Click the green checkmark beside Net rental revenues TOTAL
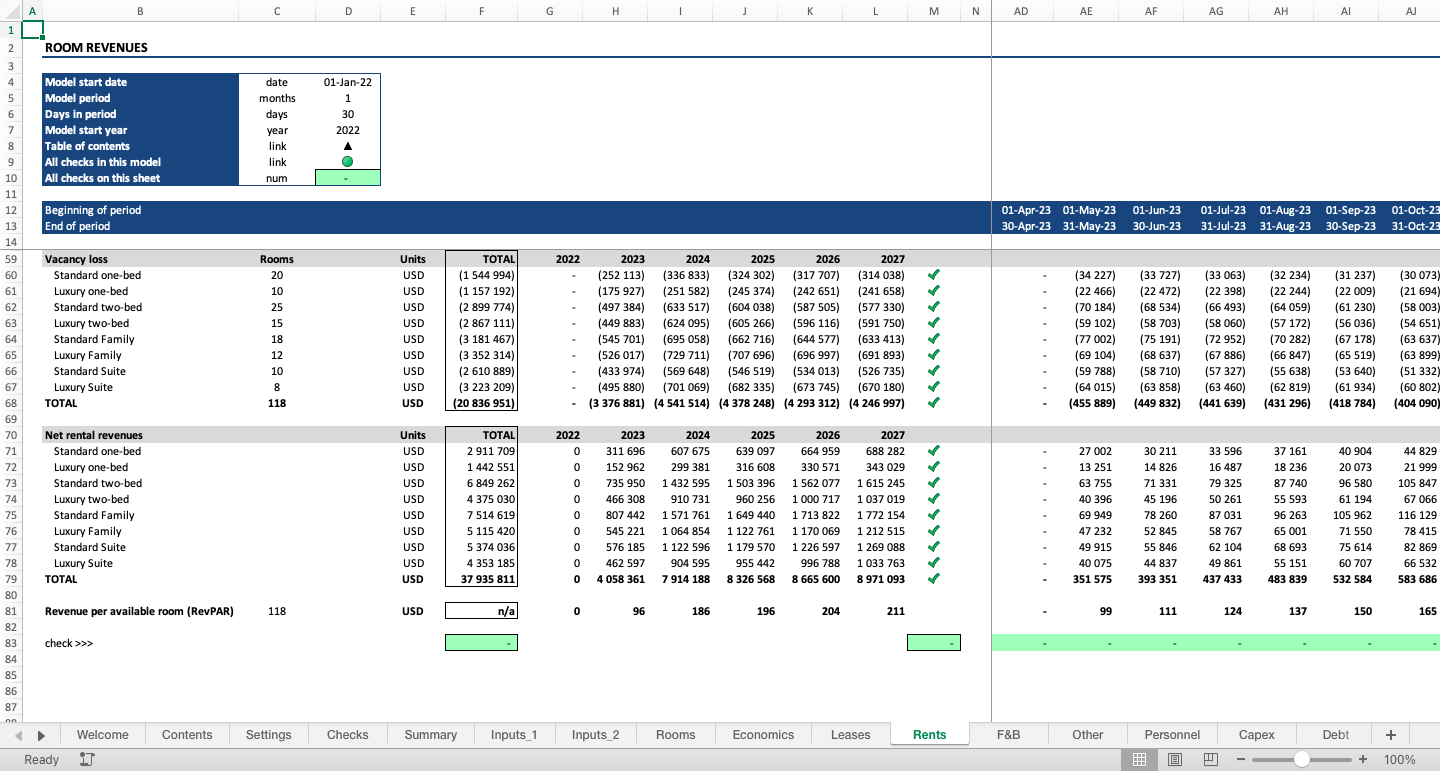Viewport: 1440px width, 771px height. pos(933,579)
